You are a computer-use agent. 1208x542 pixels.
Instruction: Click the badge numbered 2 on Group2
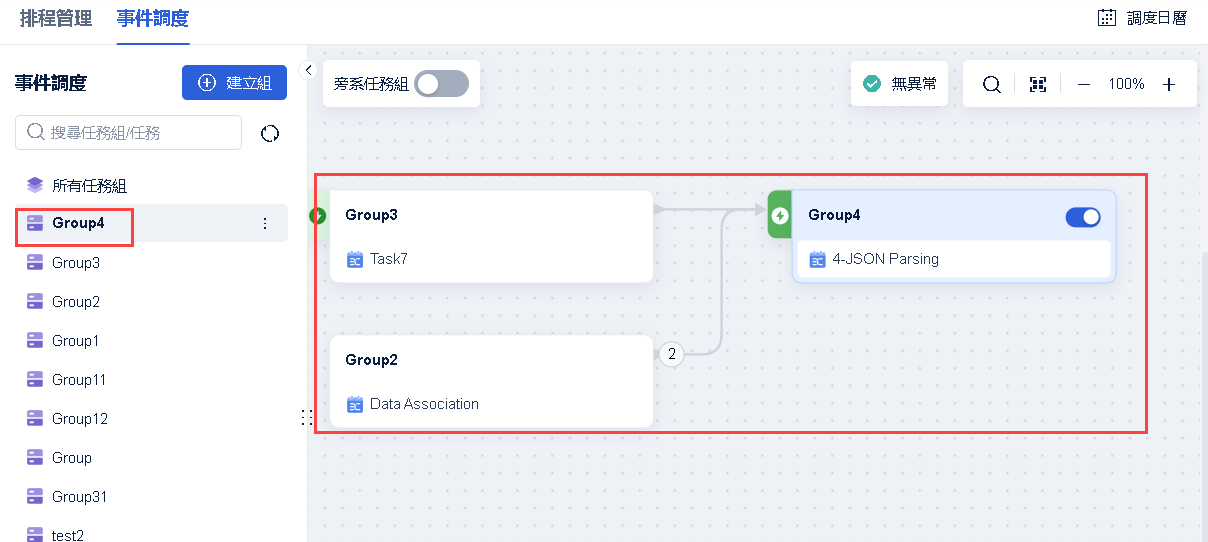tap(672, 354)
